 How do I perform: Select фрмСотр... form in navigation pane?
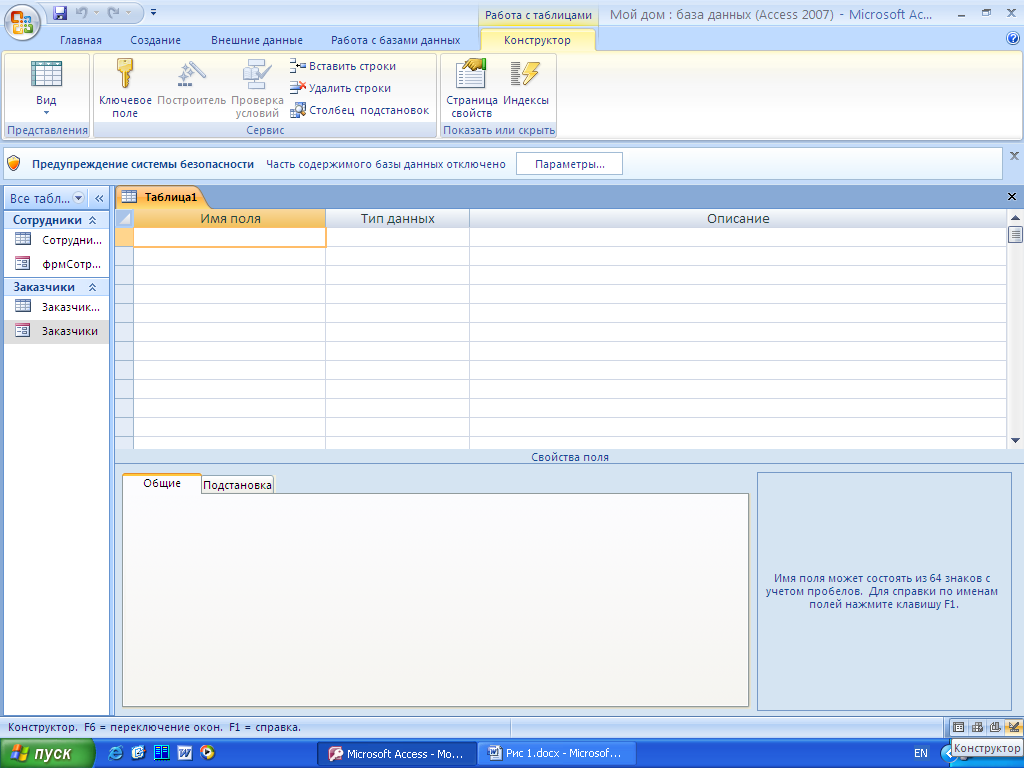(57, 264)
